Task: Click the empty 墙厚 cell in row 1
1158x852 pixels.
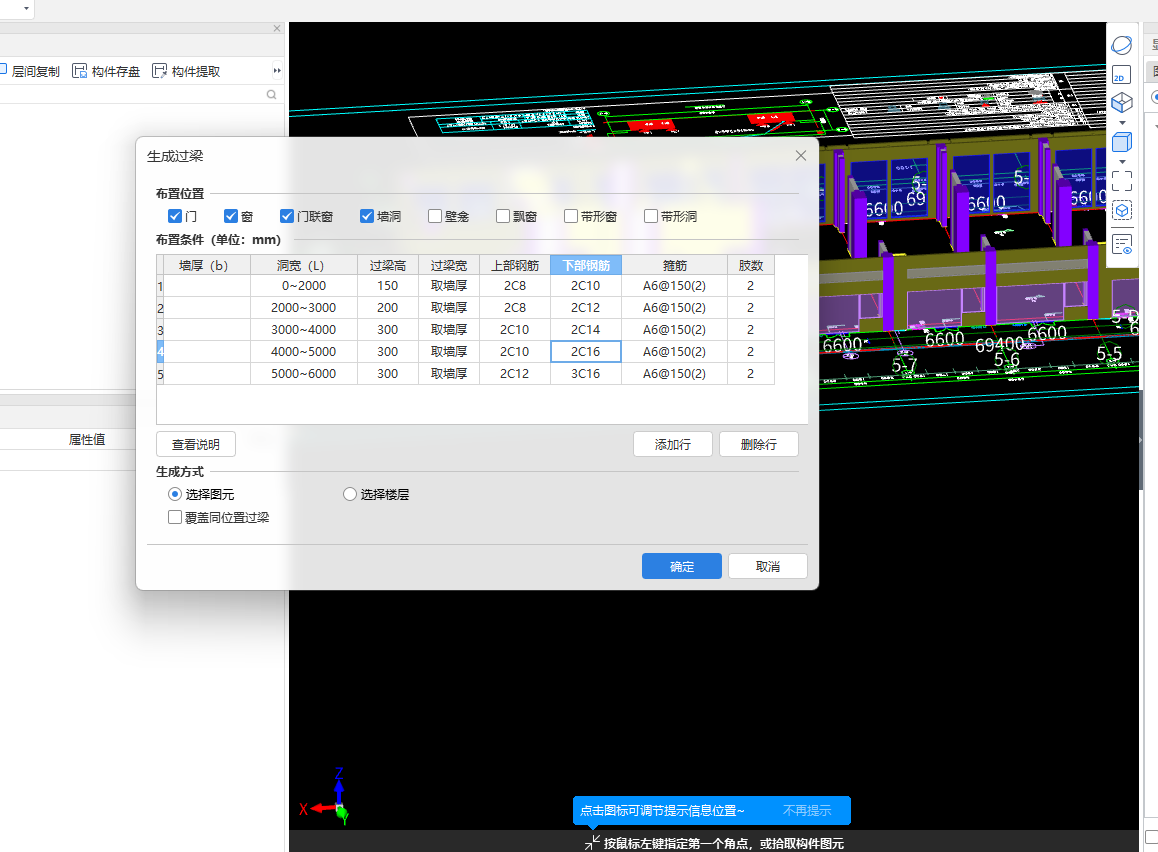Action: pyautogui.click(x=207, y=286)
